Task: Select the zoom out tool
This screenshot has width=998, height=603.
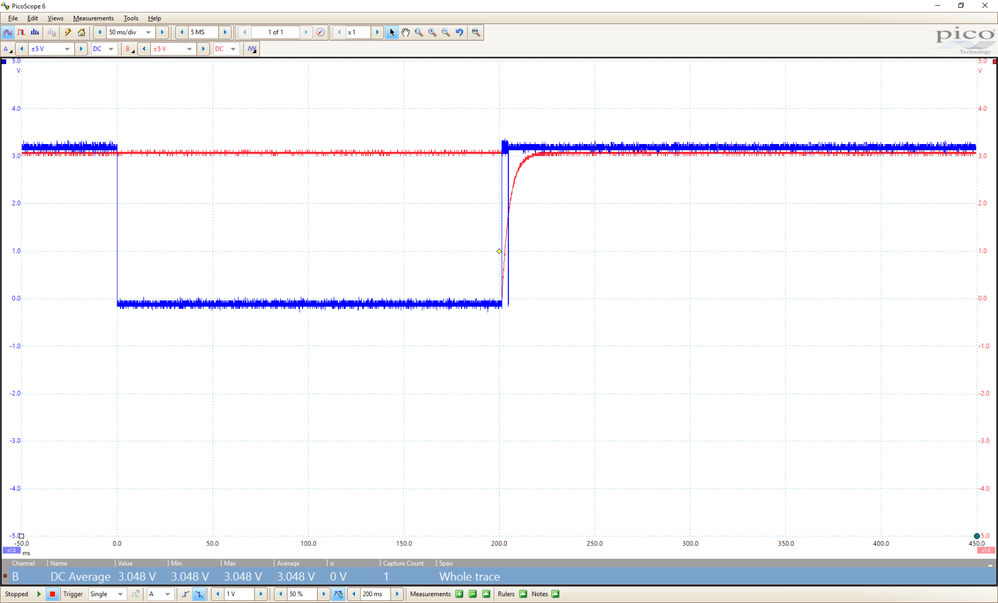Action: pos(446,32)
